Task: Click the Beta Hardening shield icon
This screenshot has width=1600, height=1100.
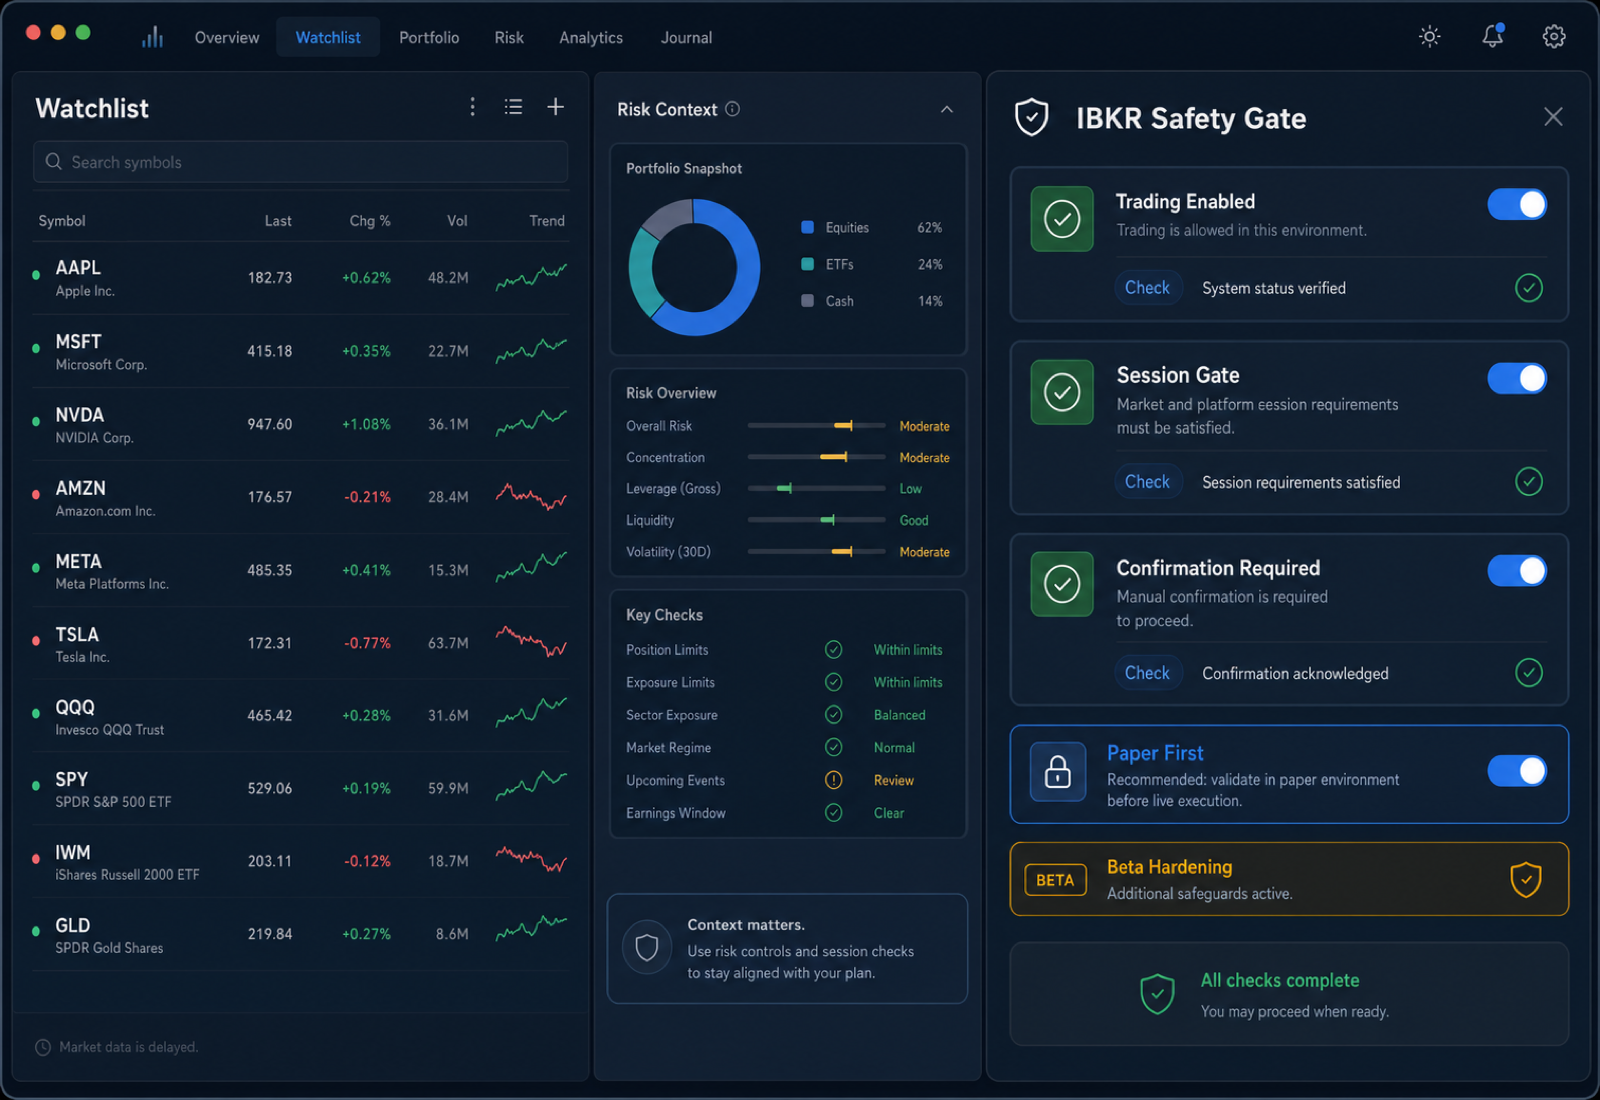Action: (1526, 880)
